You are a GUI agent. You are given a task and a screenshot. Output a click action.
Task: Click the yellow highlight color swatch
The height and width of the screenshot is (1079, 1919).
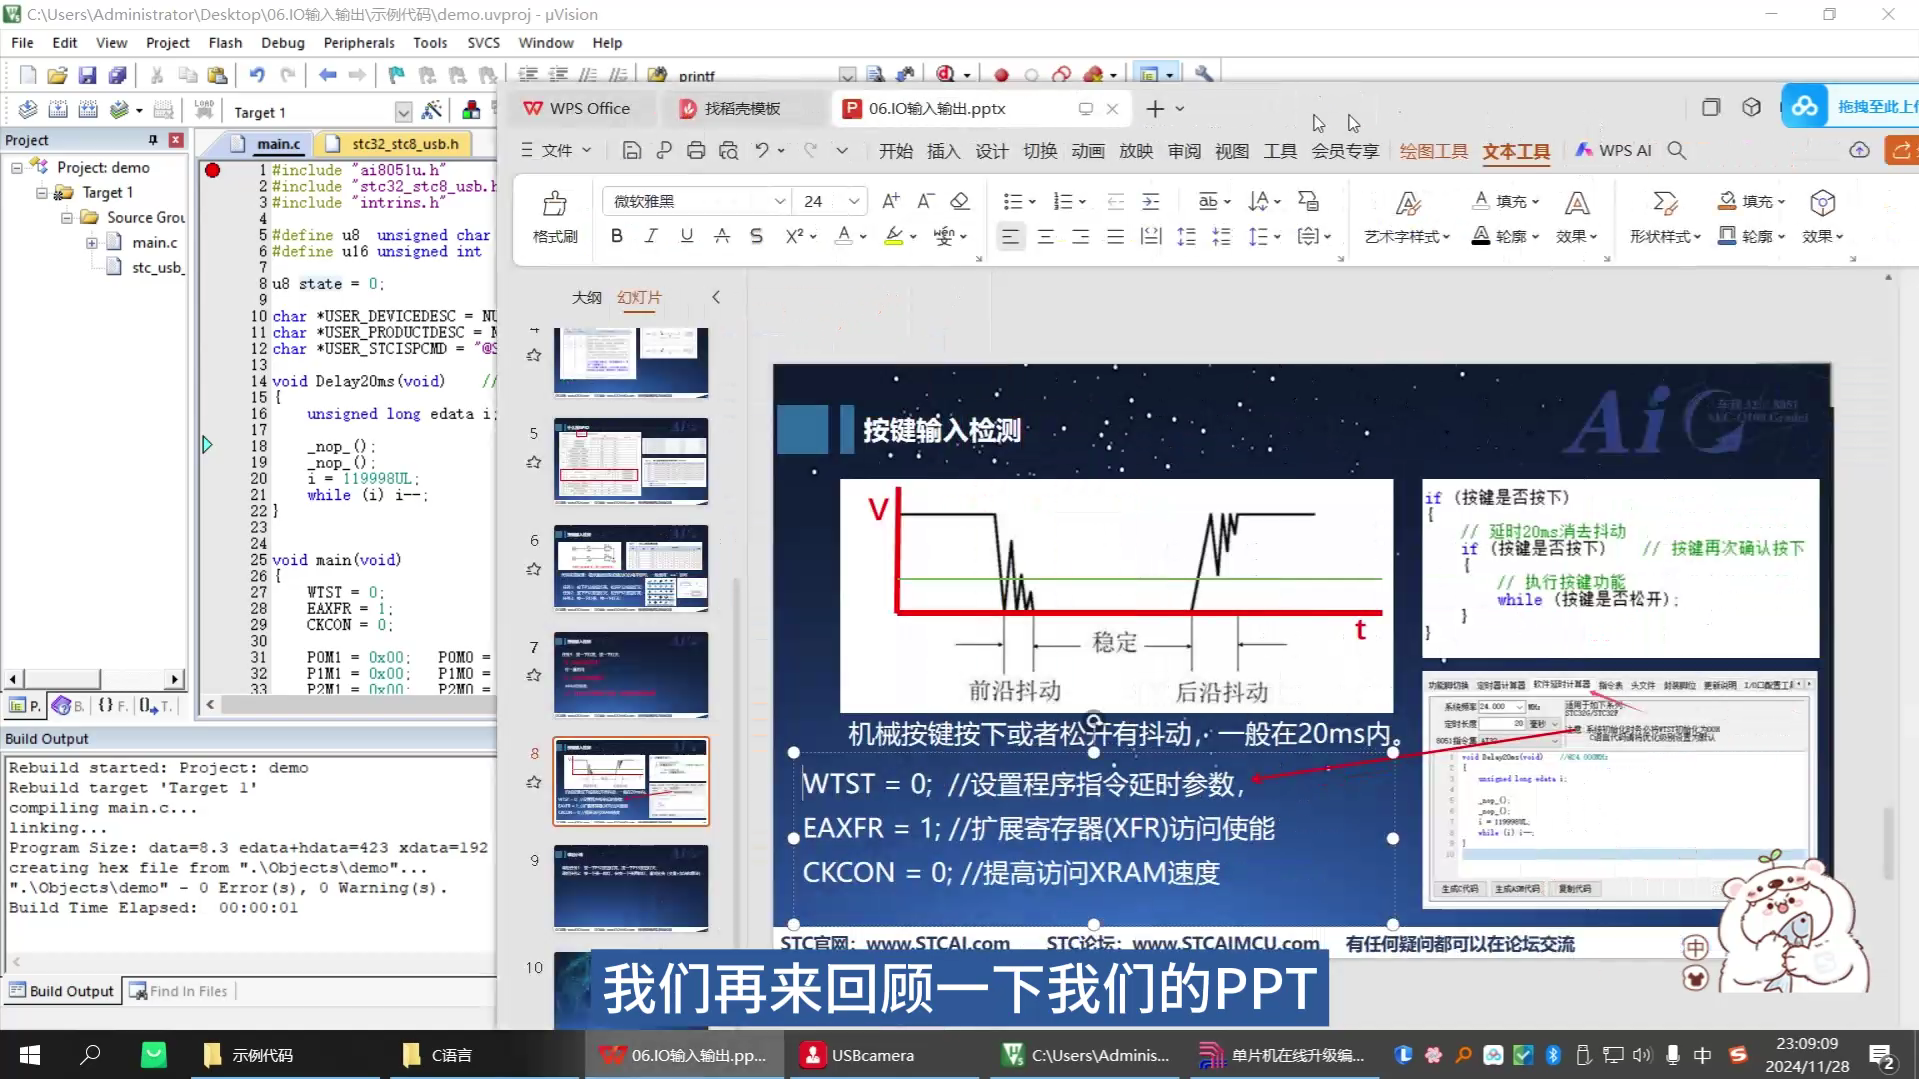click(x=894, y=236)
